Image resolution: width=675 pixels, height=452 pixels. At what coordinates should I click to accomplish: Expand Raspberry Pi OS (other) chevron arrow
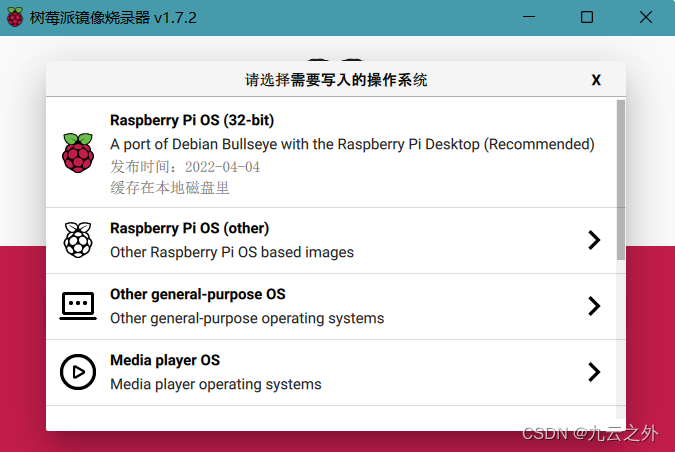tap(594, 240)
